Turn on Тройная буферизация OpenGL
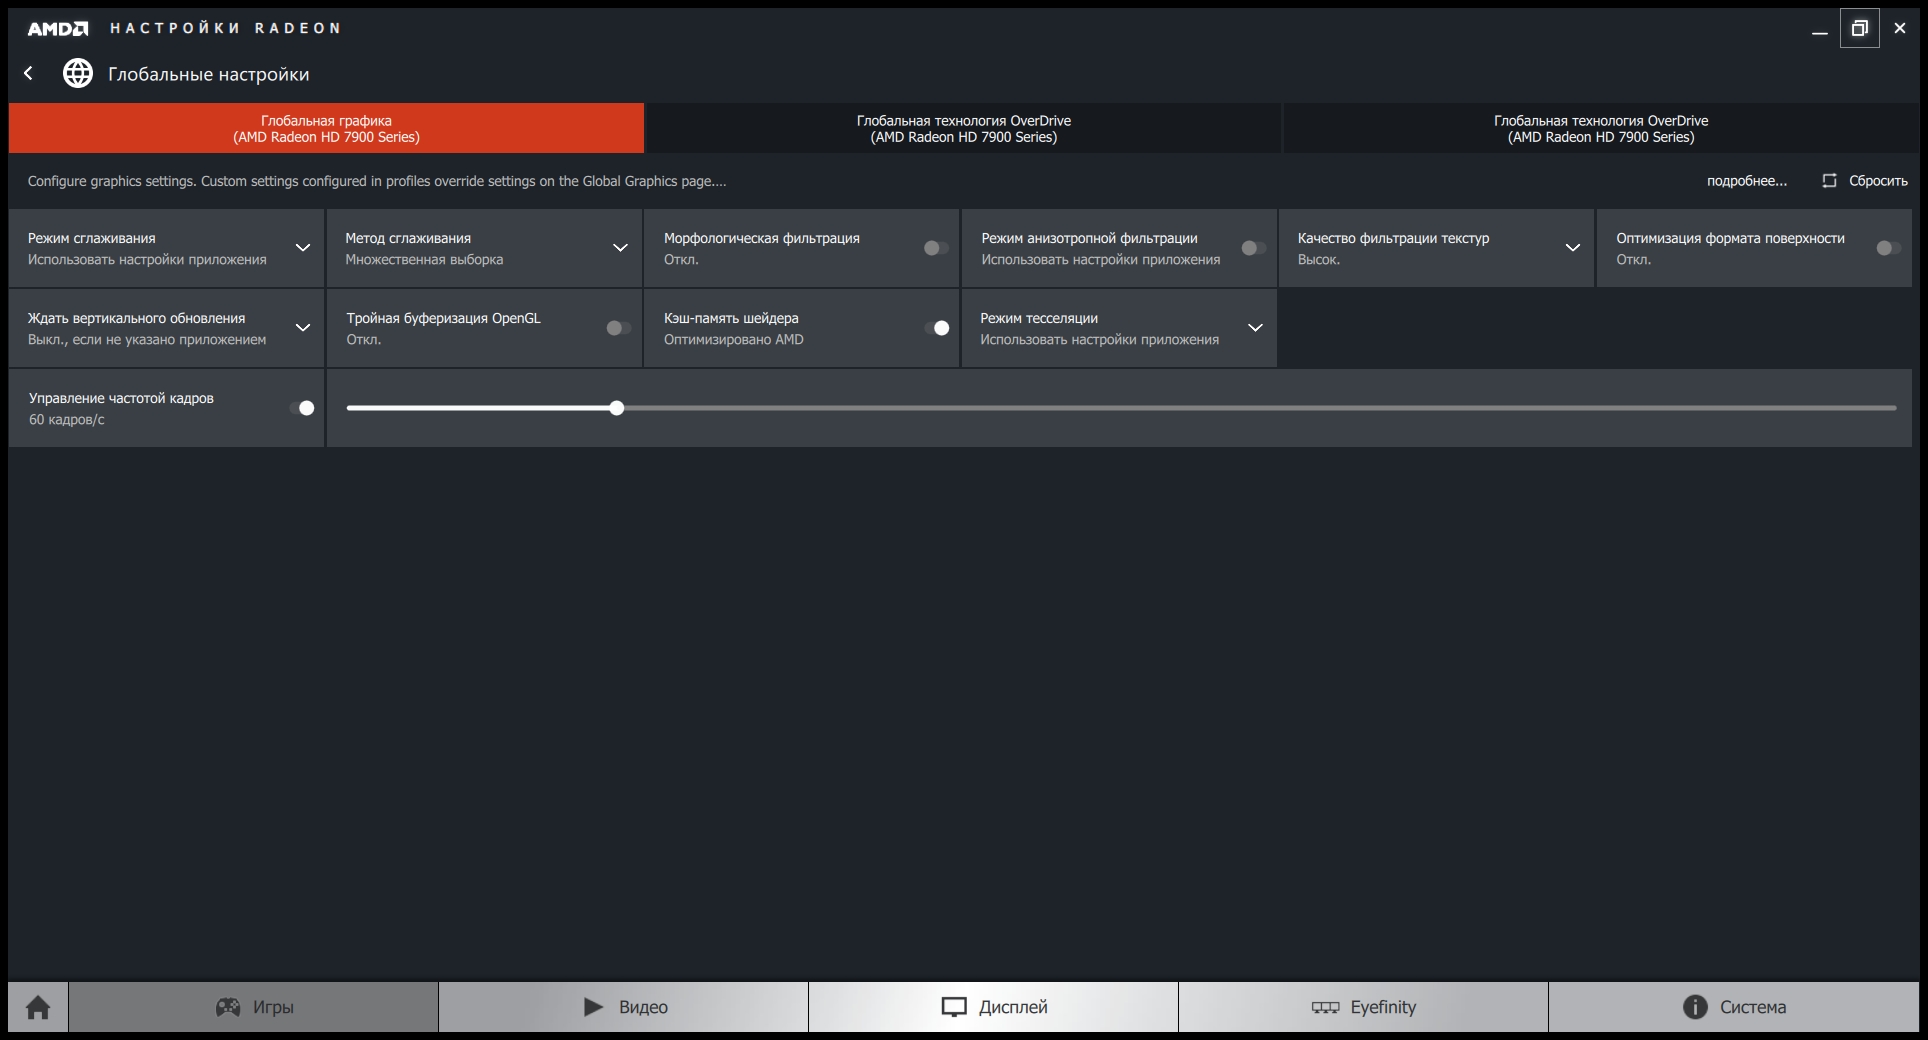Viewport: 1928px width, 1040px height. tap(618, 328)
